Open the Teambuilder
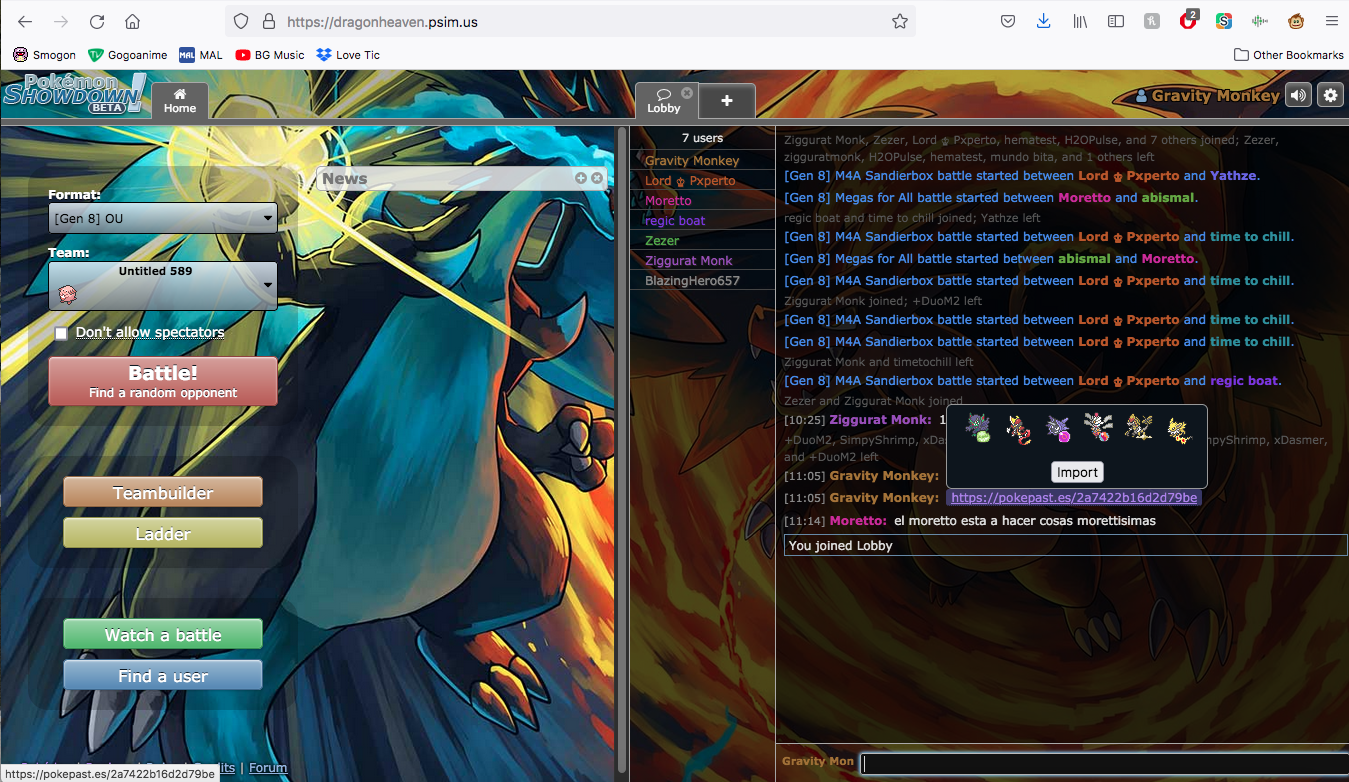Image resolution: width=1349 pixels, height=782 pixels. pyautogui.click(x=163, y=493)
